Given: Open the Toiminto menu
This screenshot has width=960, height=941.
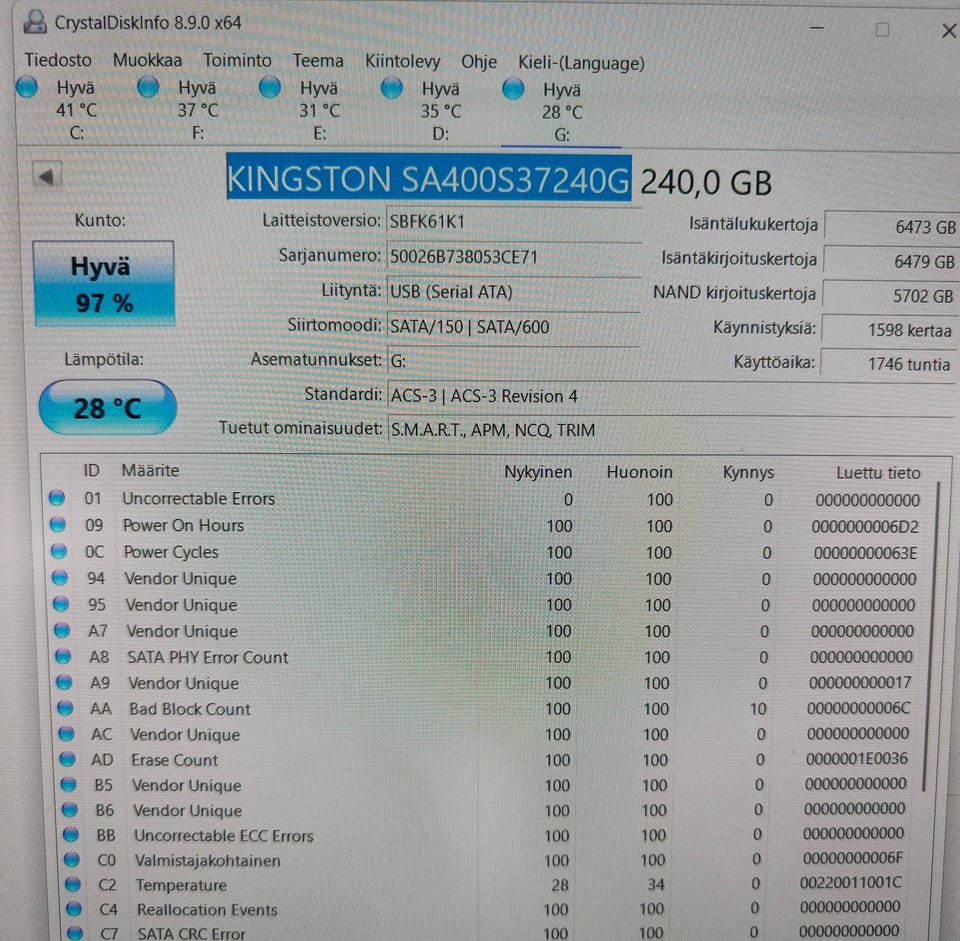Looking at the screenshot, I should pos(237,60).
